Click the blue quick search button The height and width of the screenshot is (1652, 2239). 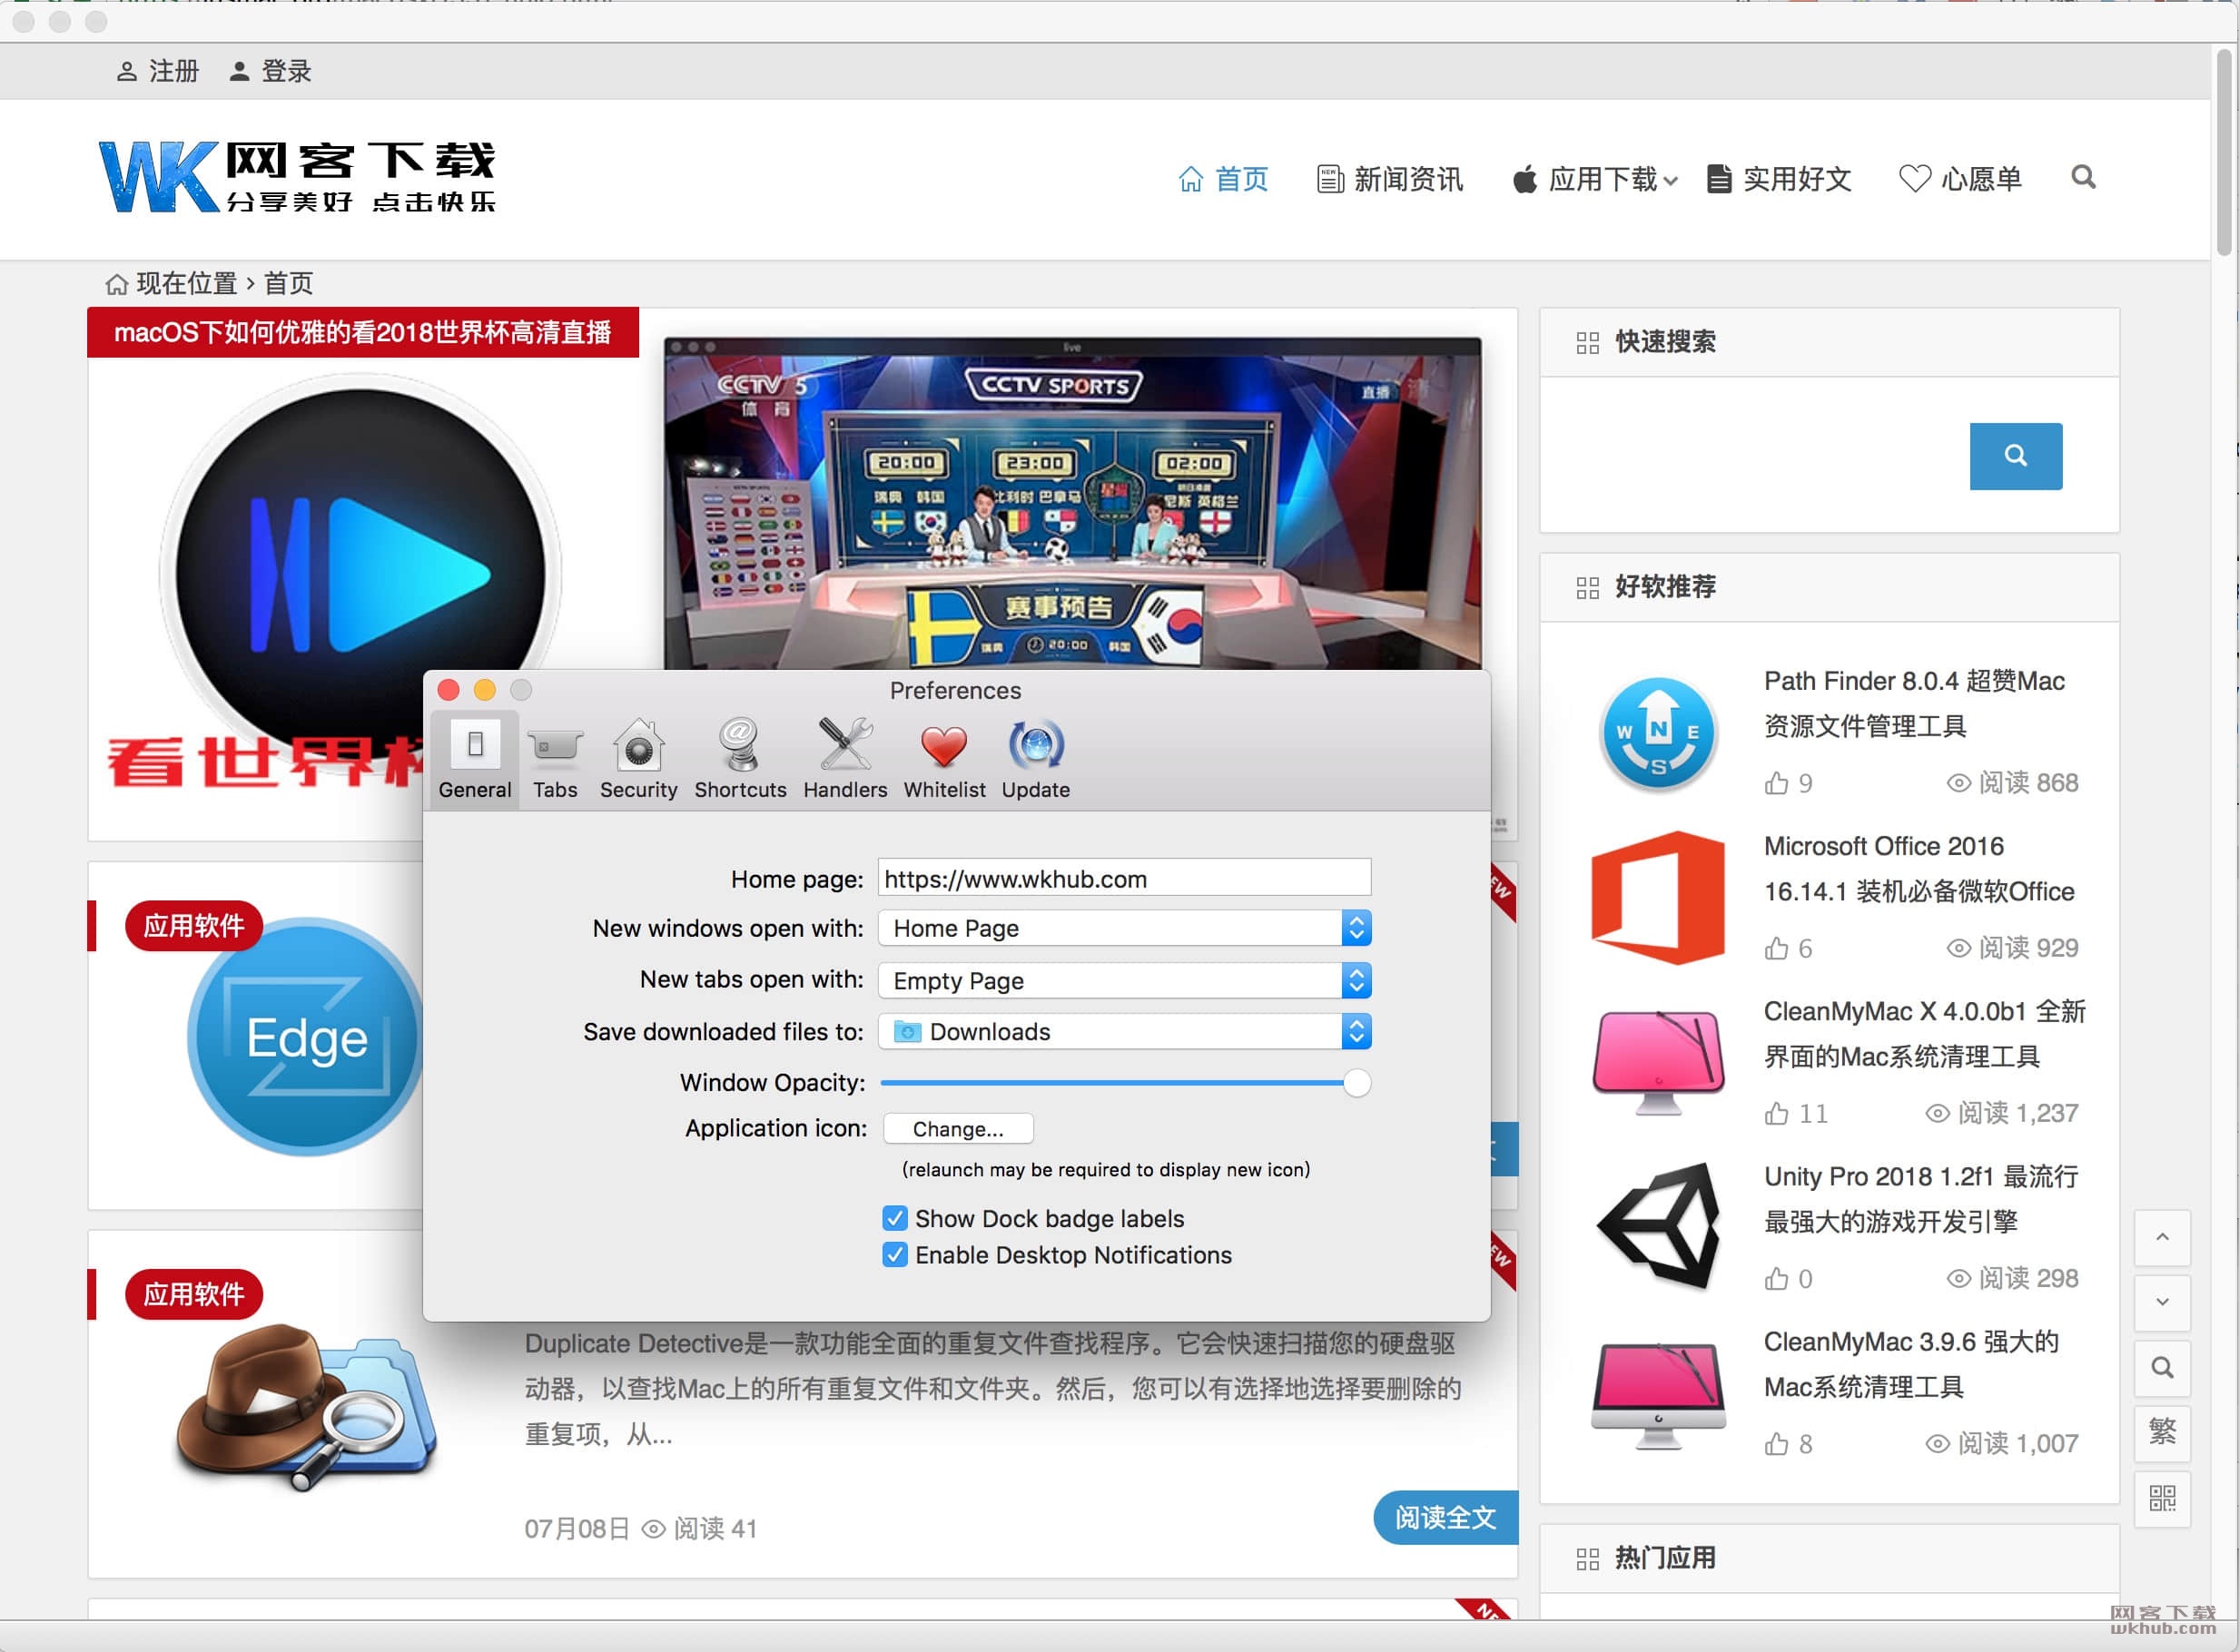point(2015,456)
